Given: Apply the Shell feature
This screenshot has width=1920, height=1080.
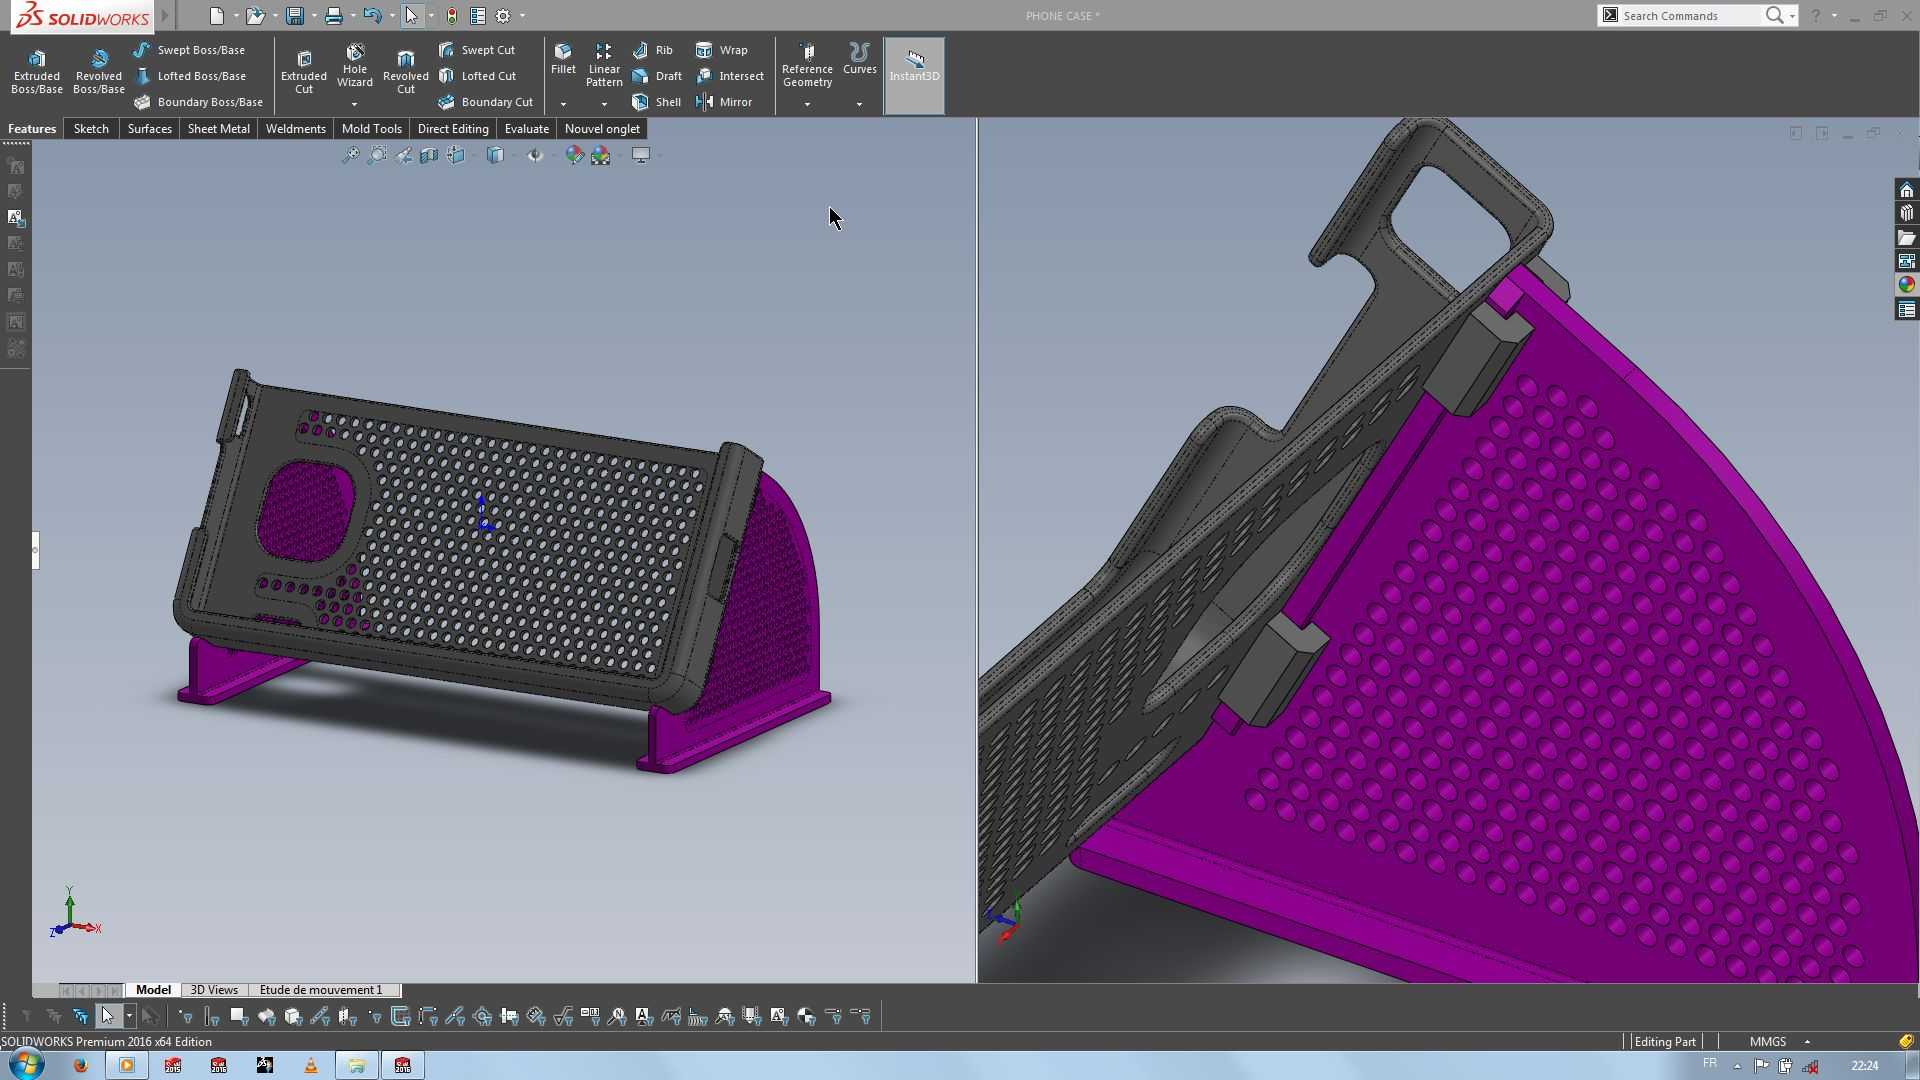Looking at the screenshot, I should click(x=657, y=102).
